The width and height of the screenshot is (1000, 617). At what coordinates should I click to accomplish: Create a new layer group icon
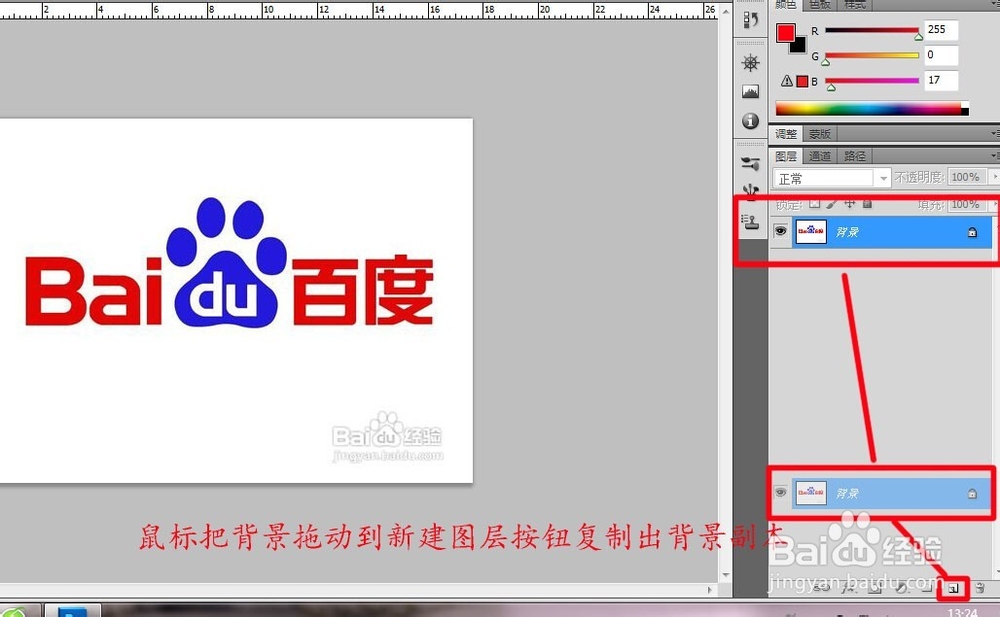pyautogui.click(x=927, y=588)
